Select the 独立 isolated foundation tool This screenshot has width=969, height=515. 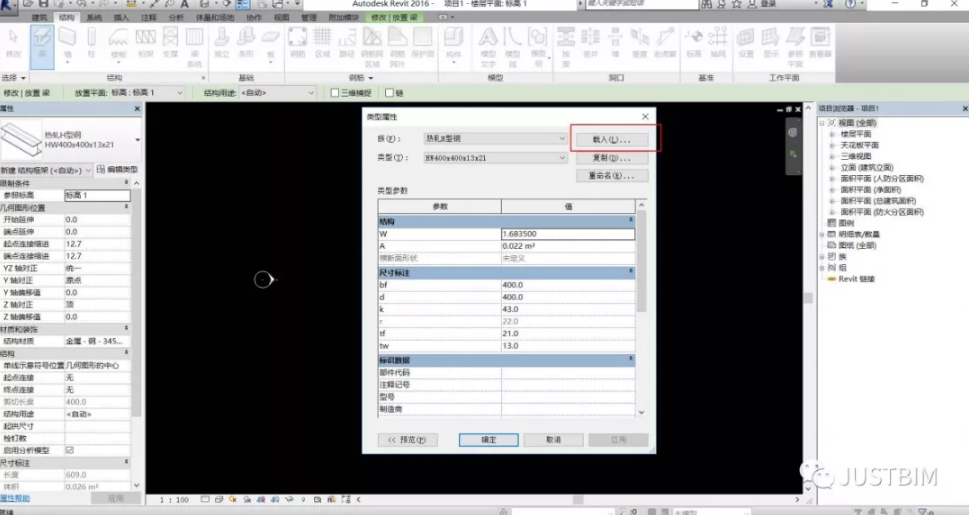[x=221, y=43]
